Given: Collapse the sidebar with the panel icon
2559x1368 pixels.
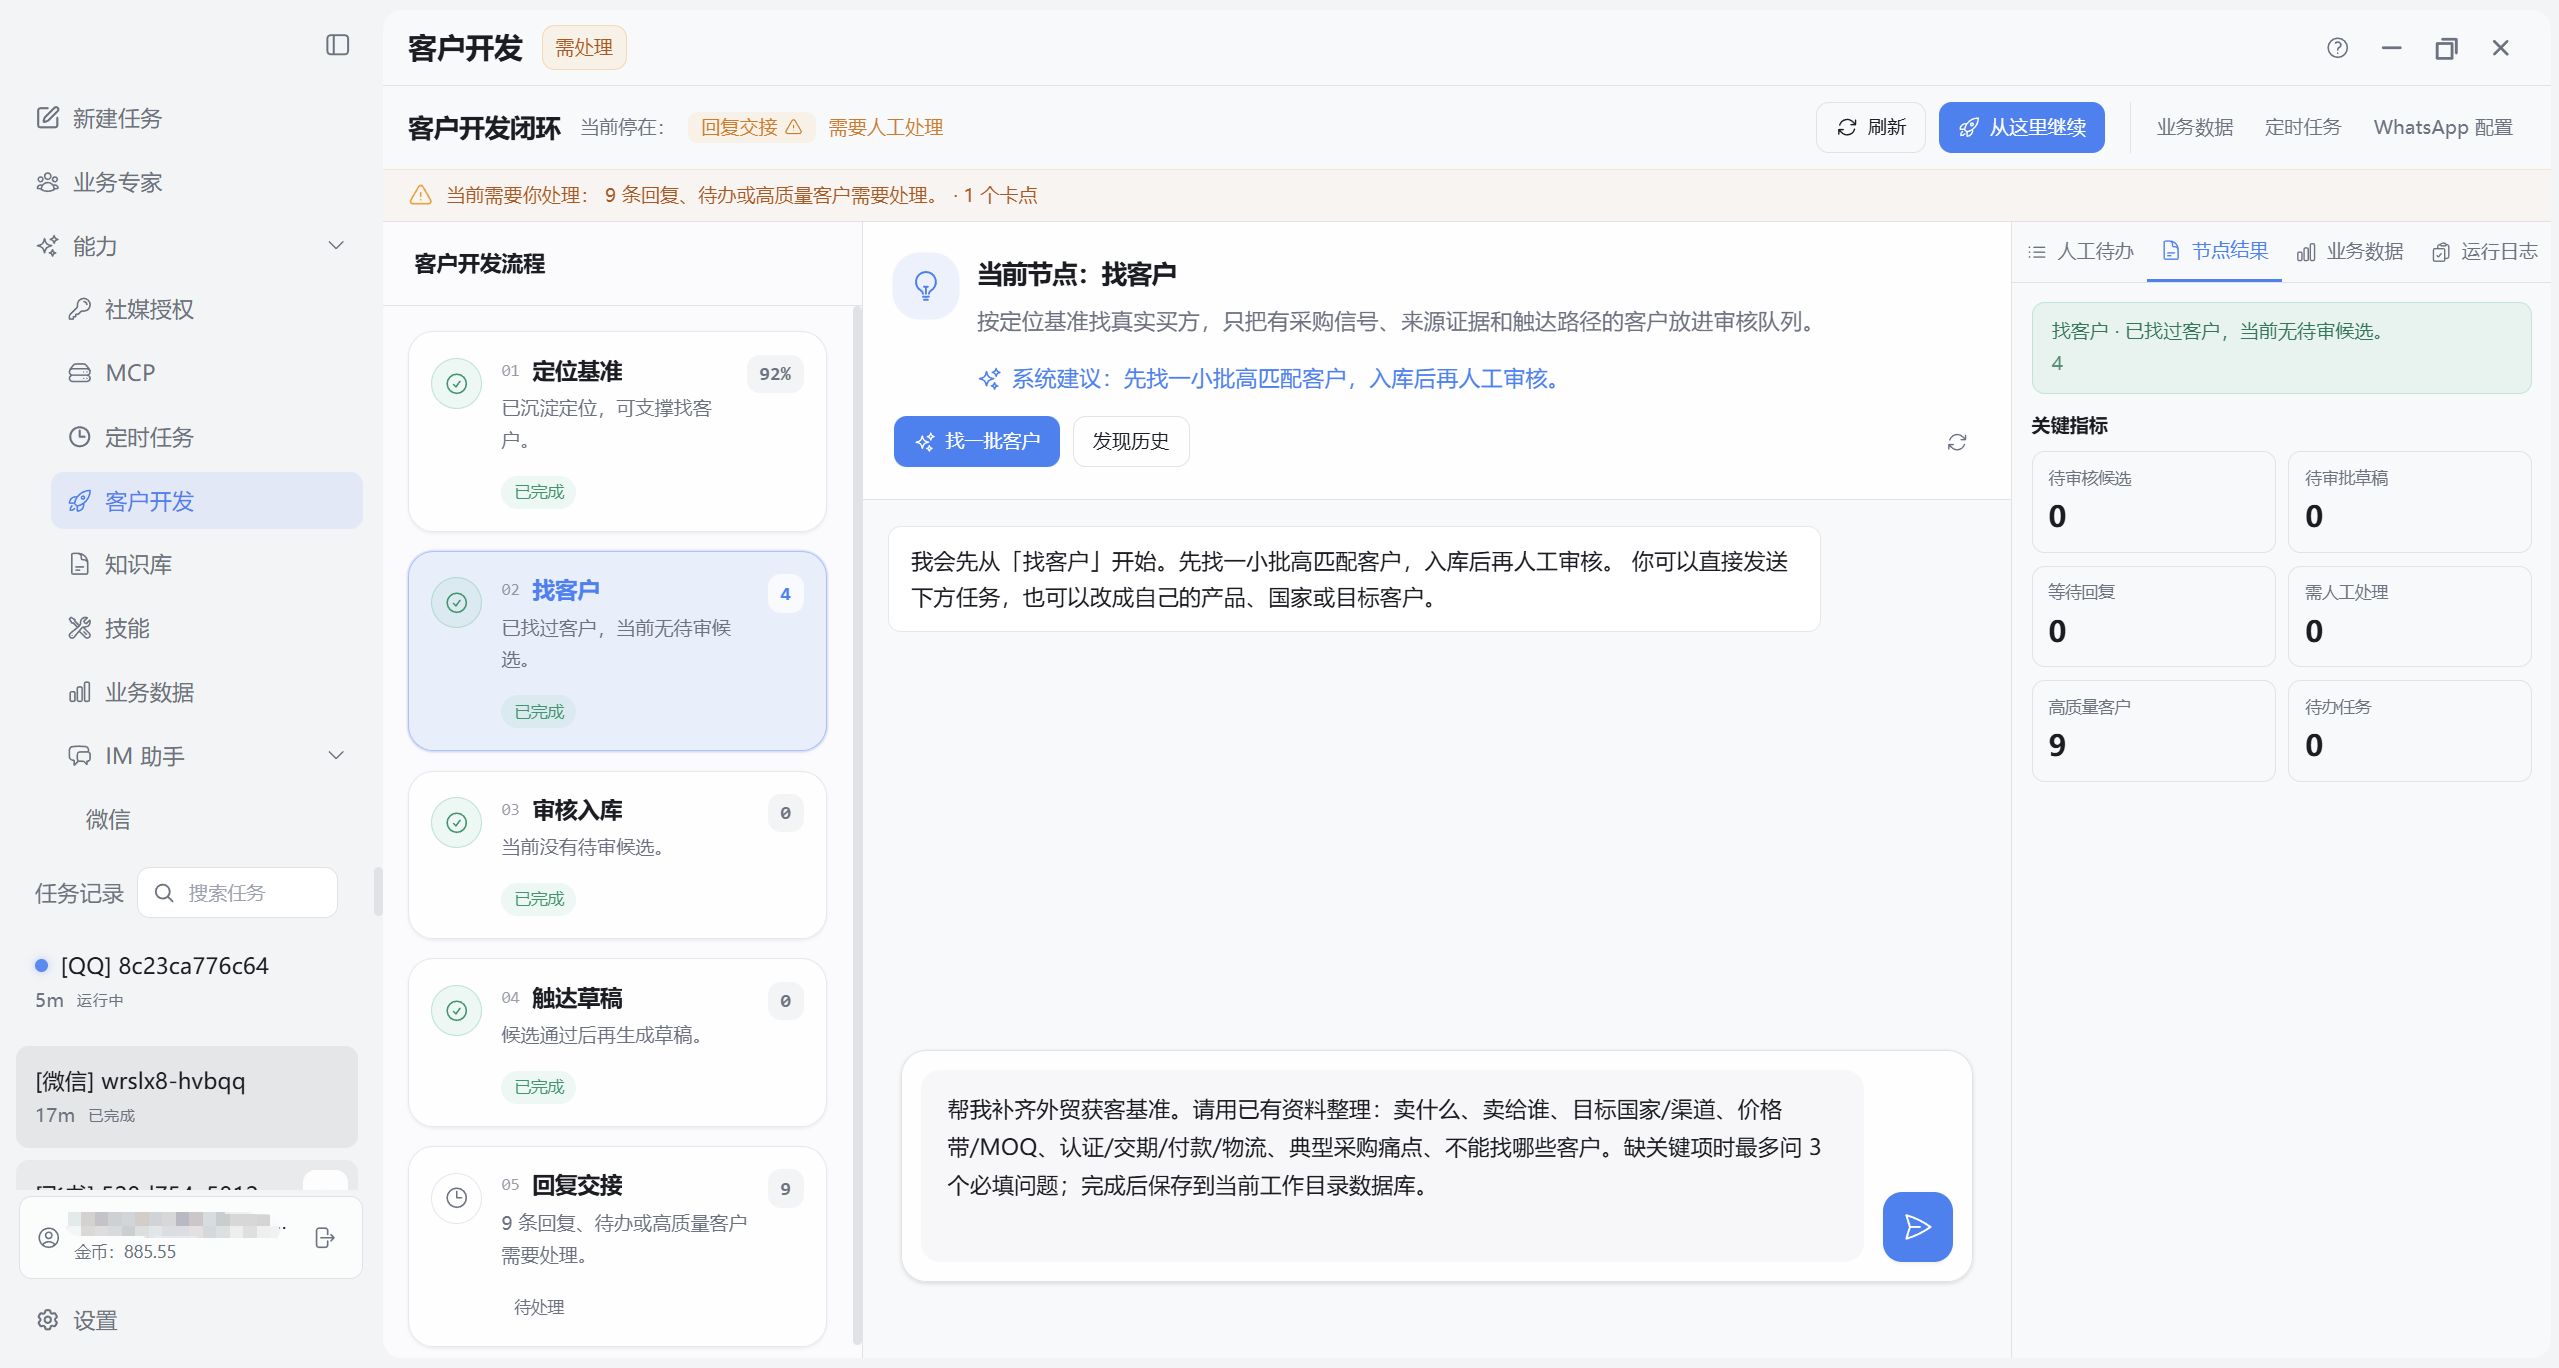Looking at the screenshot, I should (x=338, y=45).
